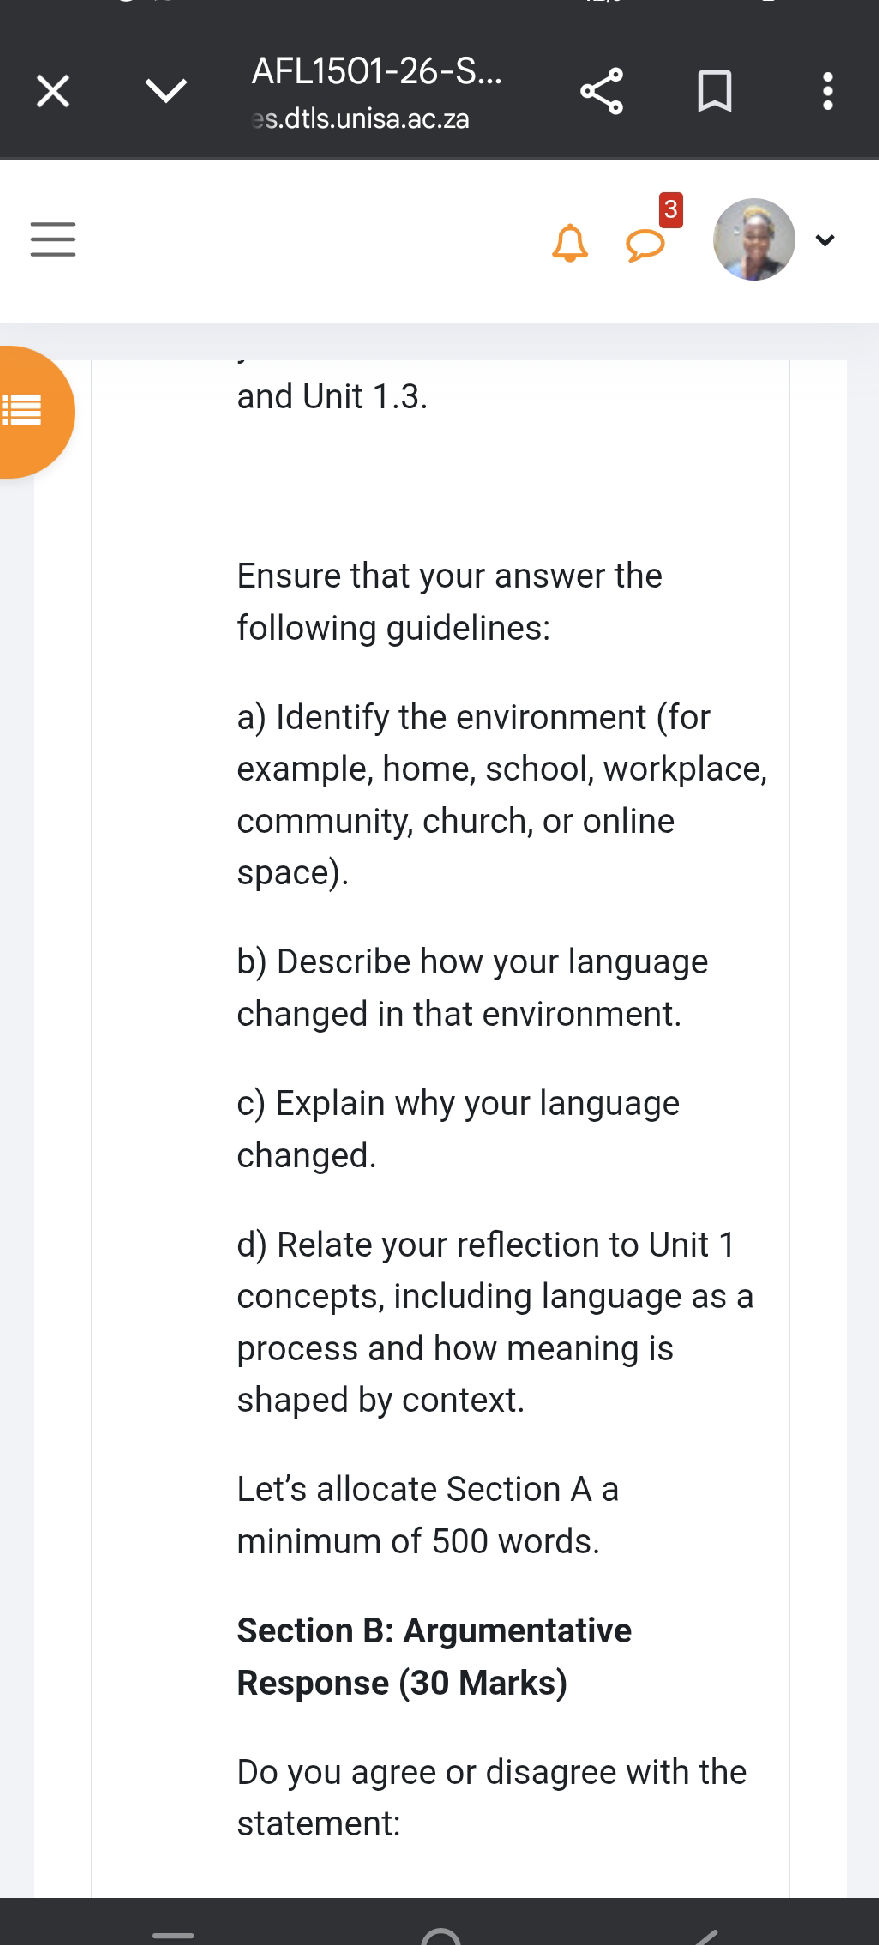The width and height of the screenshot is (879, 1945).
Task: Open the account dropdown beside the avatar
Action: tap(826, 240)
